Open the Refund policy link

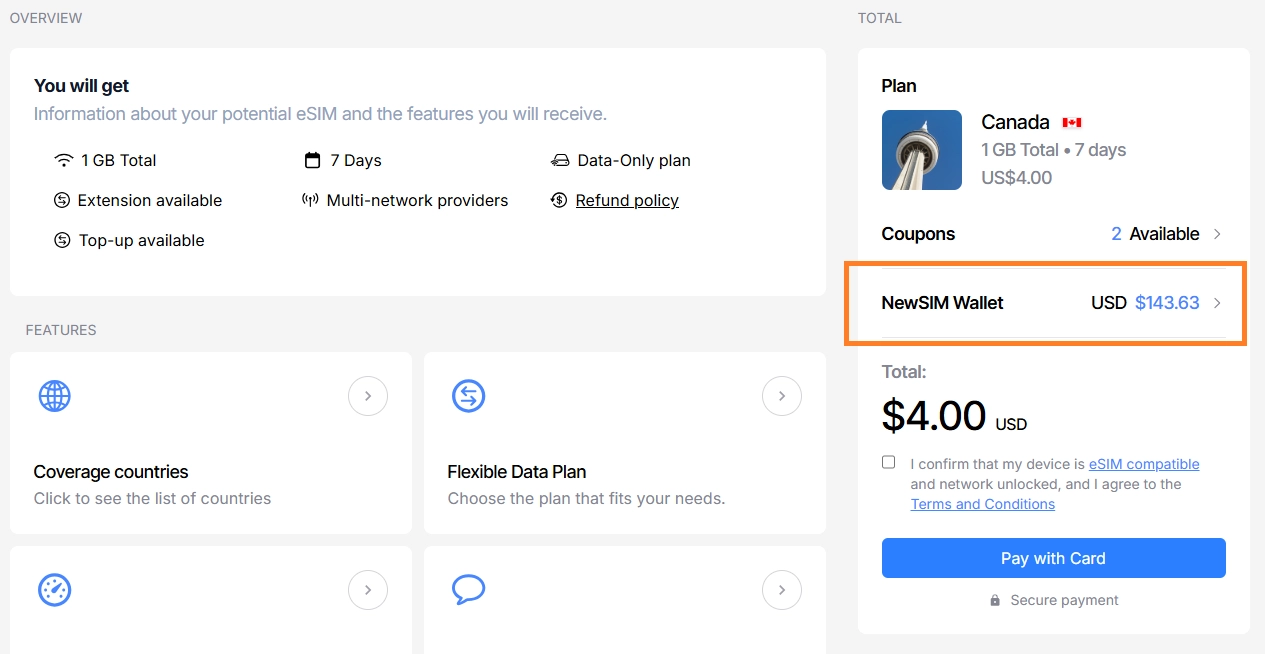627,200
